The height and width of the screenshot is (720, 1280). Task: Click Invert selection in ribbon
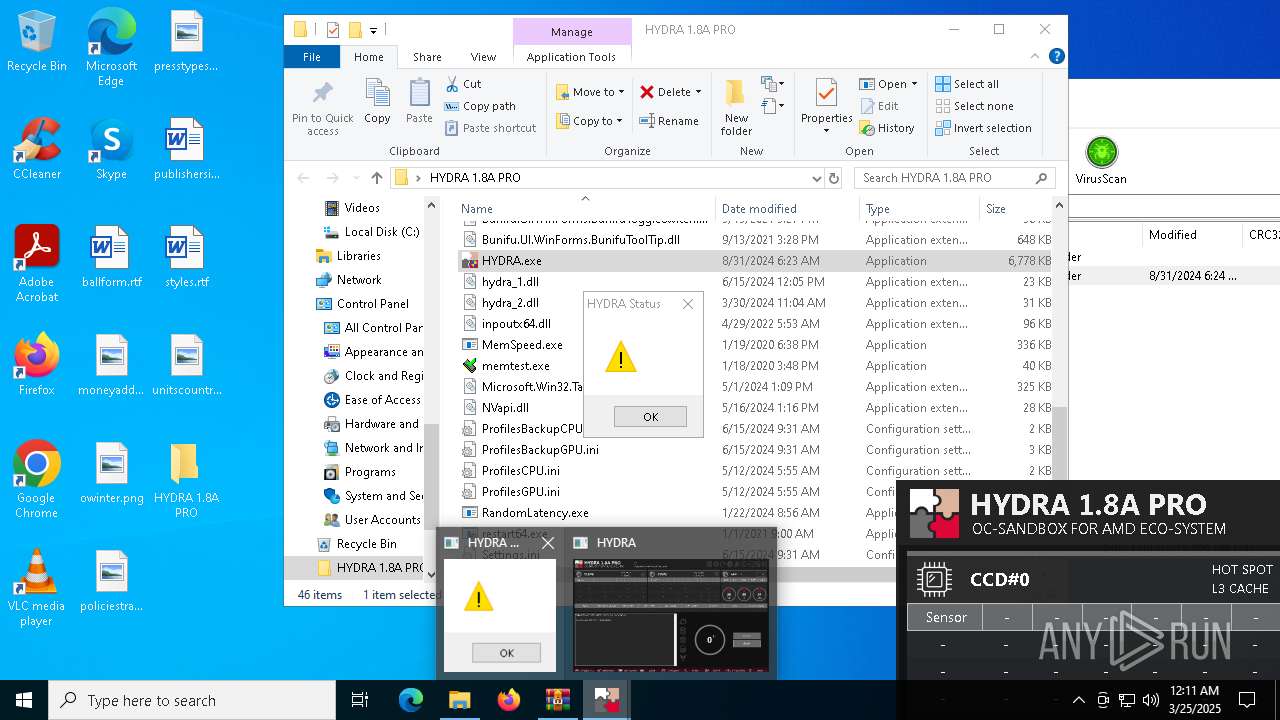pos(983,128)
